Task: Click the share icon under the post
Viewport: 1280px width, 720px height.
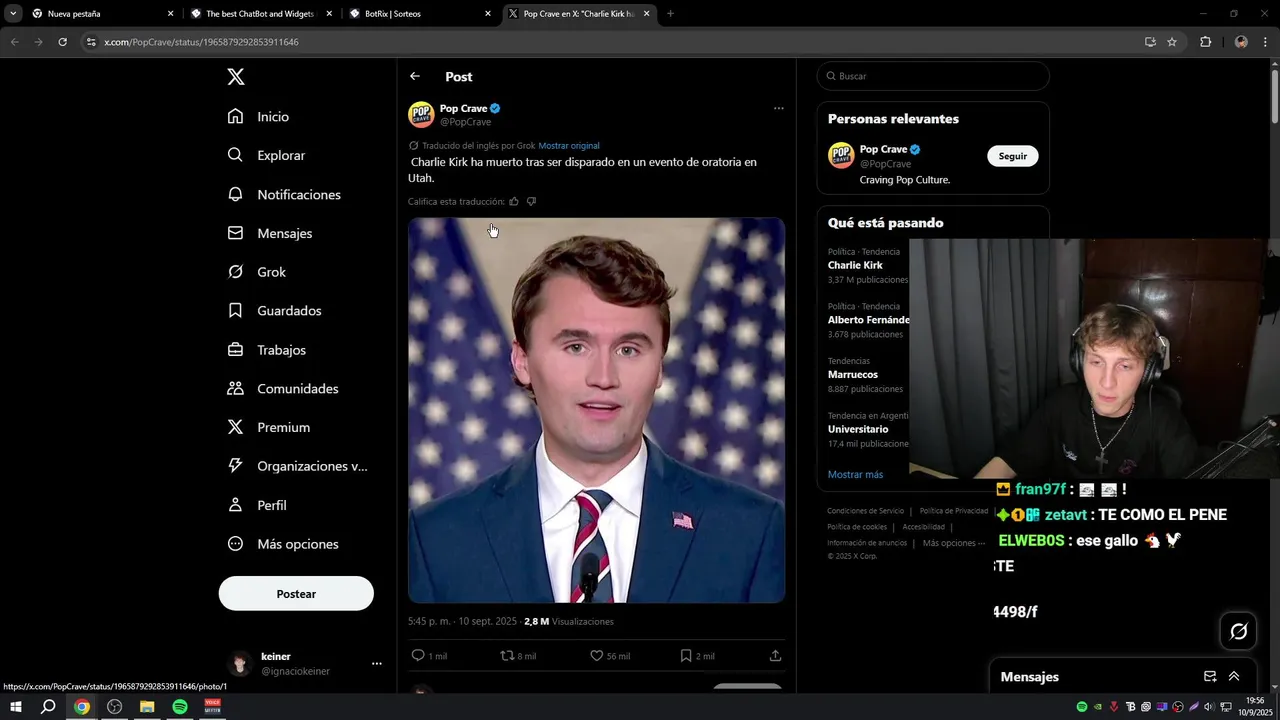Action: click(x=775, y=656)
